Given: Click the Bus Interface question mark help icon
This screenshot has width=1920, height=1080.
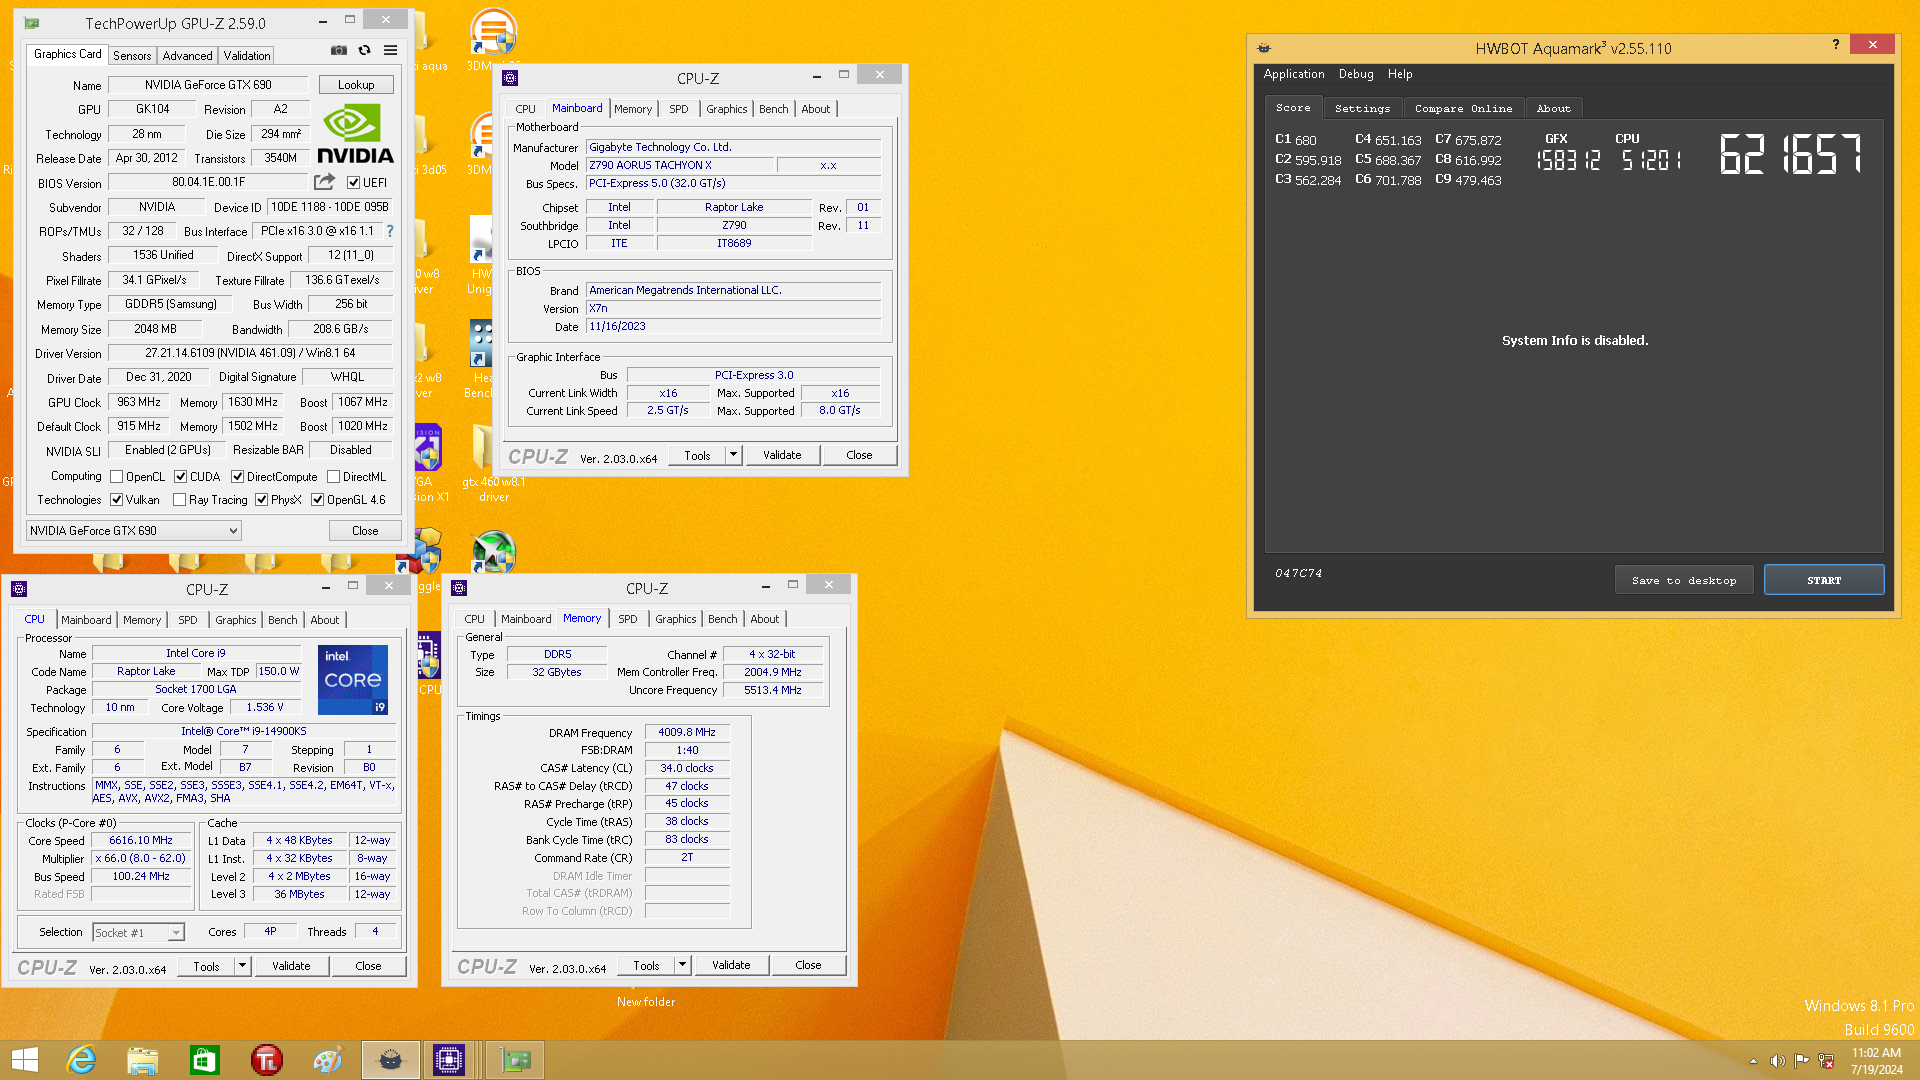Looking at the screenshot, I should coord(390,231).
